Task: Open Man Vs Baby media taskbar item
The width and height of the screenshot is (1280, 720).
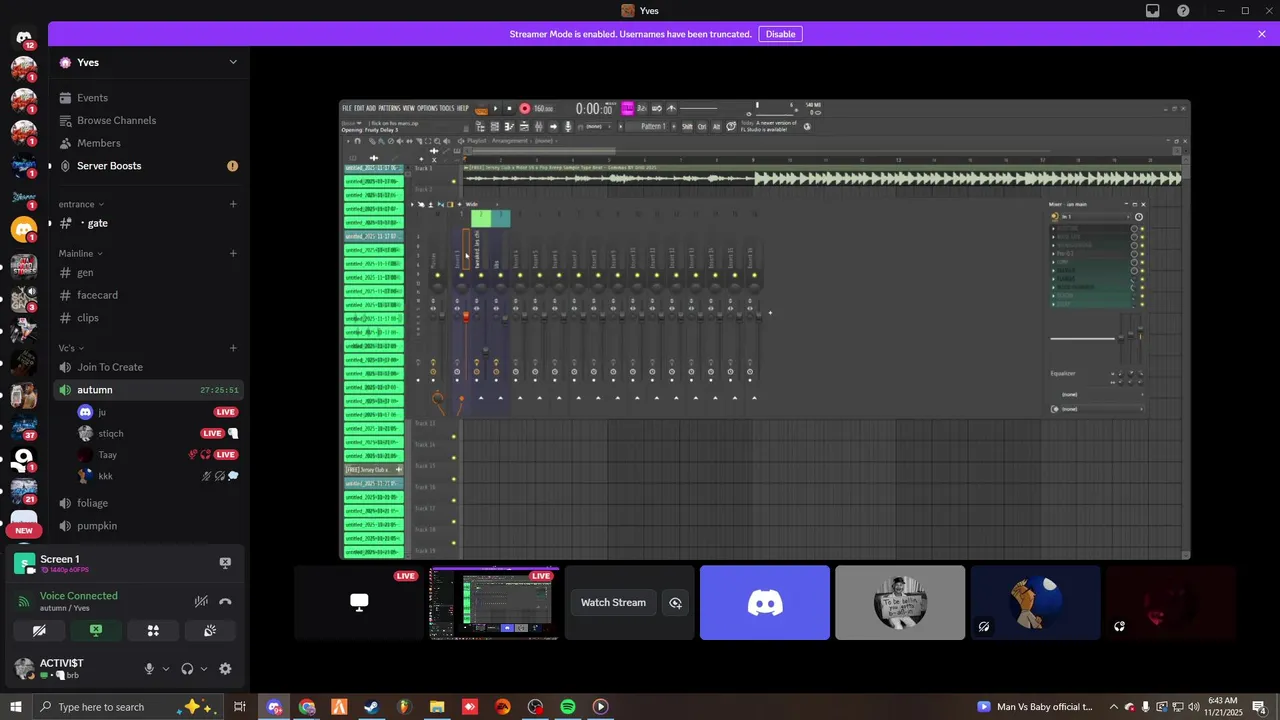Action: [1035, 707]
